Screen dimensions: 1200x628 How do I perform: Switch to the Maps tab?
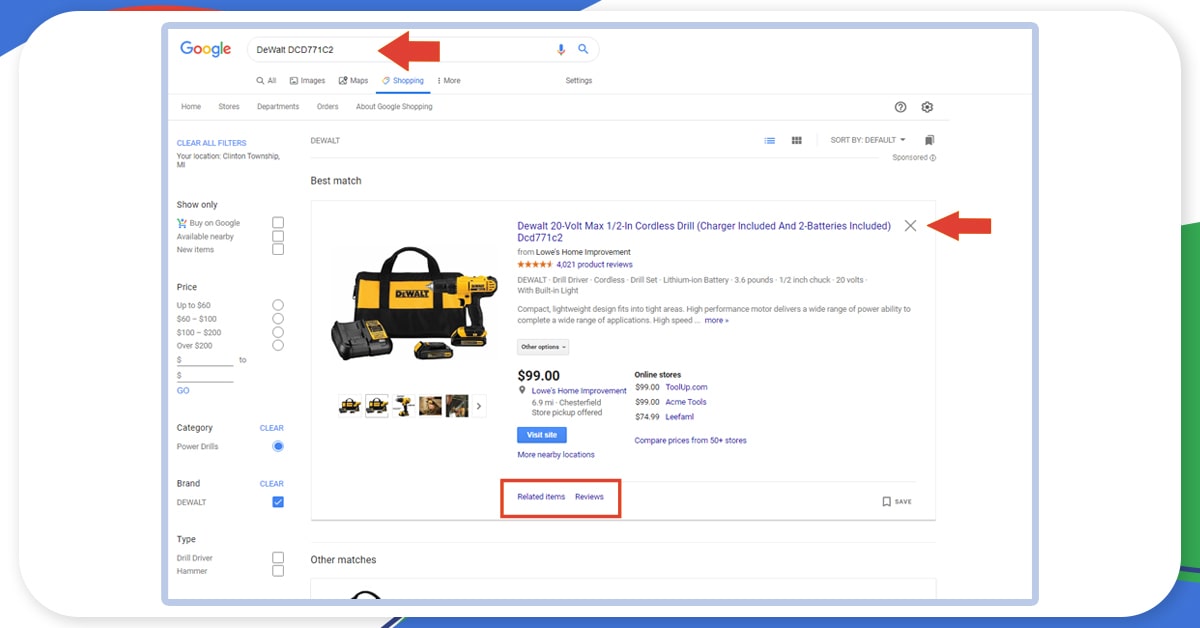tap(353, 81)
